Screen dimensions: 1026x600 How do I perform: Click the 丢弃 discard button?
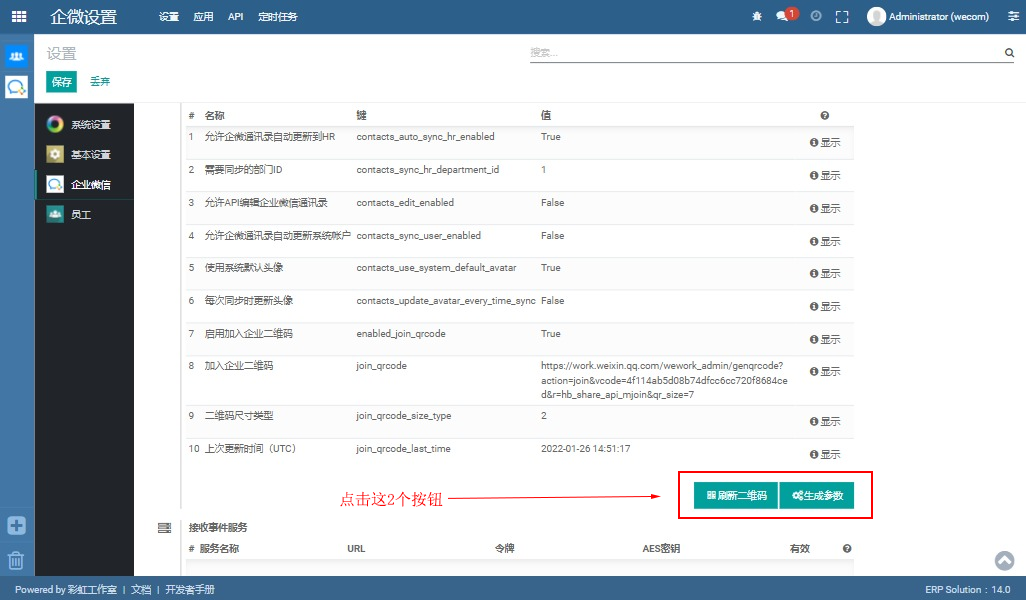point(100,81)
